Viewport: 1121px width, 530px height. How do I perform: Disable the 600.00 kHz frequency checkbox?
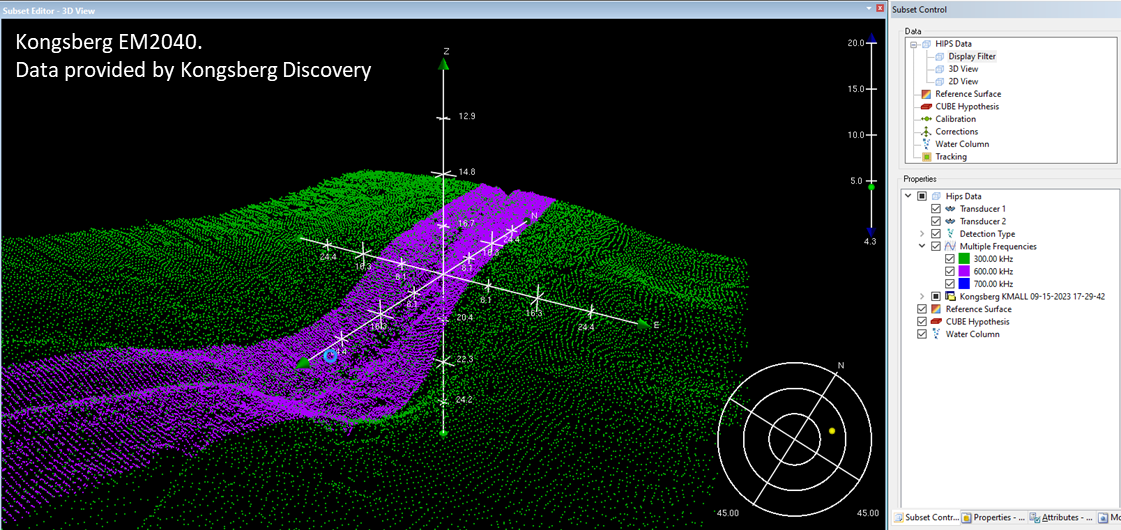point(950,271)
